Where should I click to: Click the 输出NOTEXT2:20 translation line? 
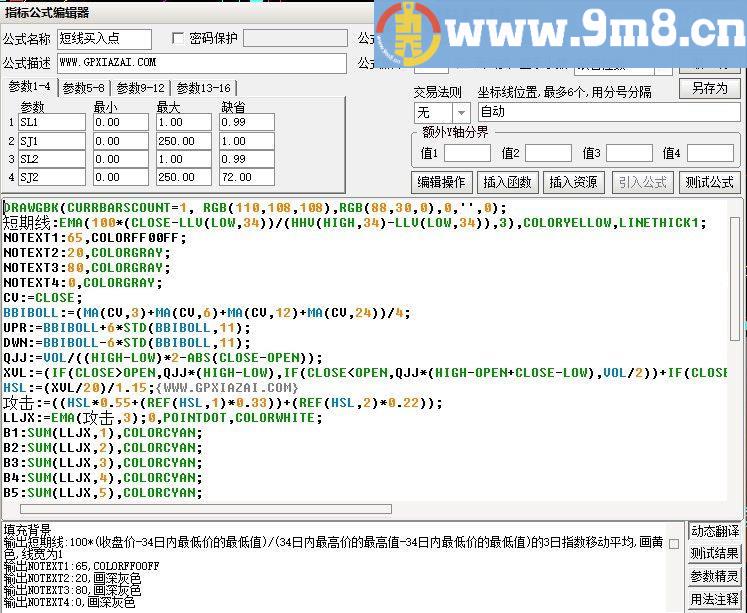click(x=72, y=579)
